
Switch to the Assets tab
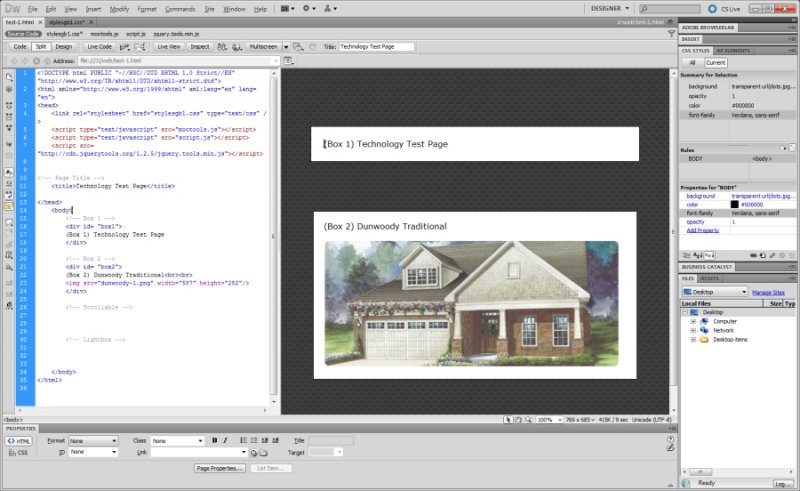pos(709,279)
